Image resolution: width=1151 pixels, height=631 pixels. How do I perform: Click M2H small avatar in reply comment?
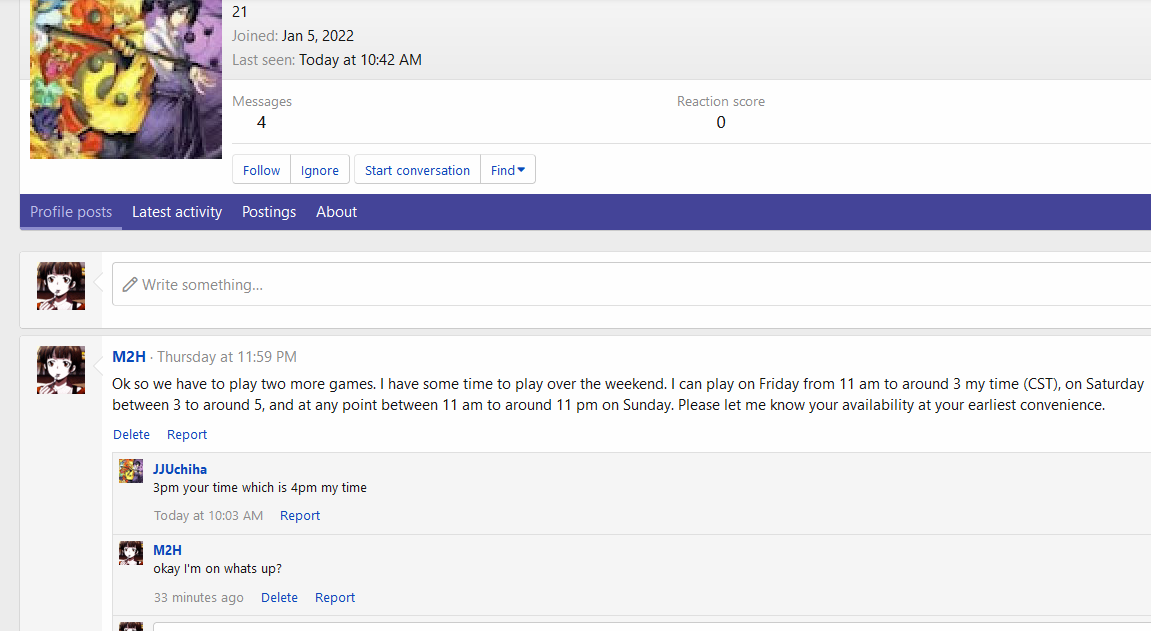131,553
